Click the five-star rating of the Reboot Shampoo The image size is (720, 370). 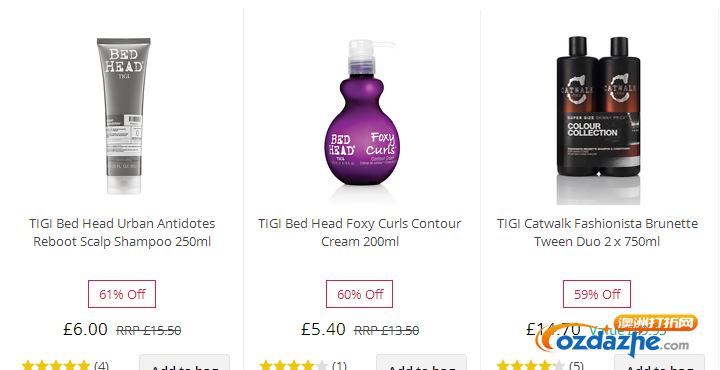click(x=56, y=365)
